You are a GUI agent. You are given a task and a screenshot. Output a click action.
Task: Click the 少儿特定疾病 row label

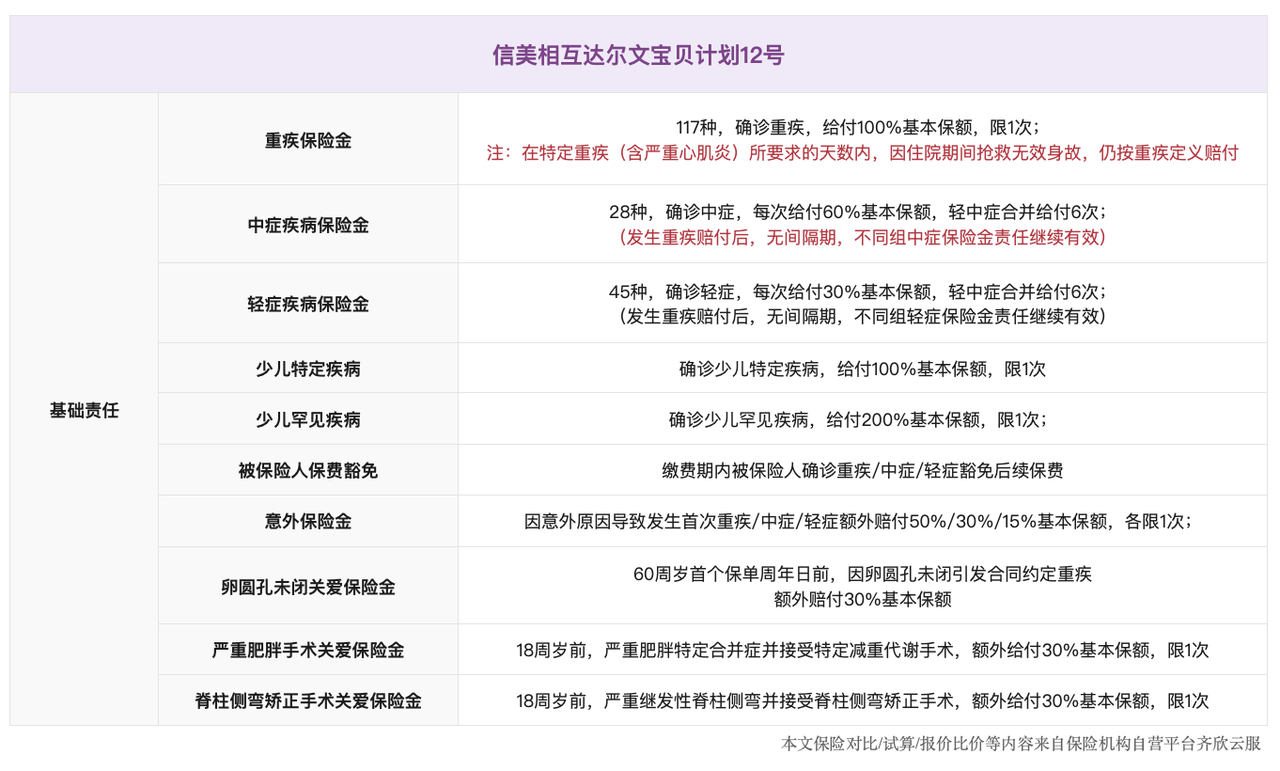point(308,369)
